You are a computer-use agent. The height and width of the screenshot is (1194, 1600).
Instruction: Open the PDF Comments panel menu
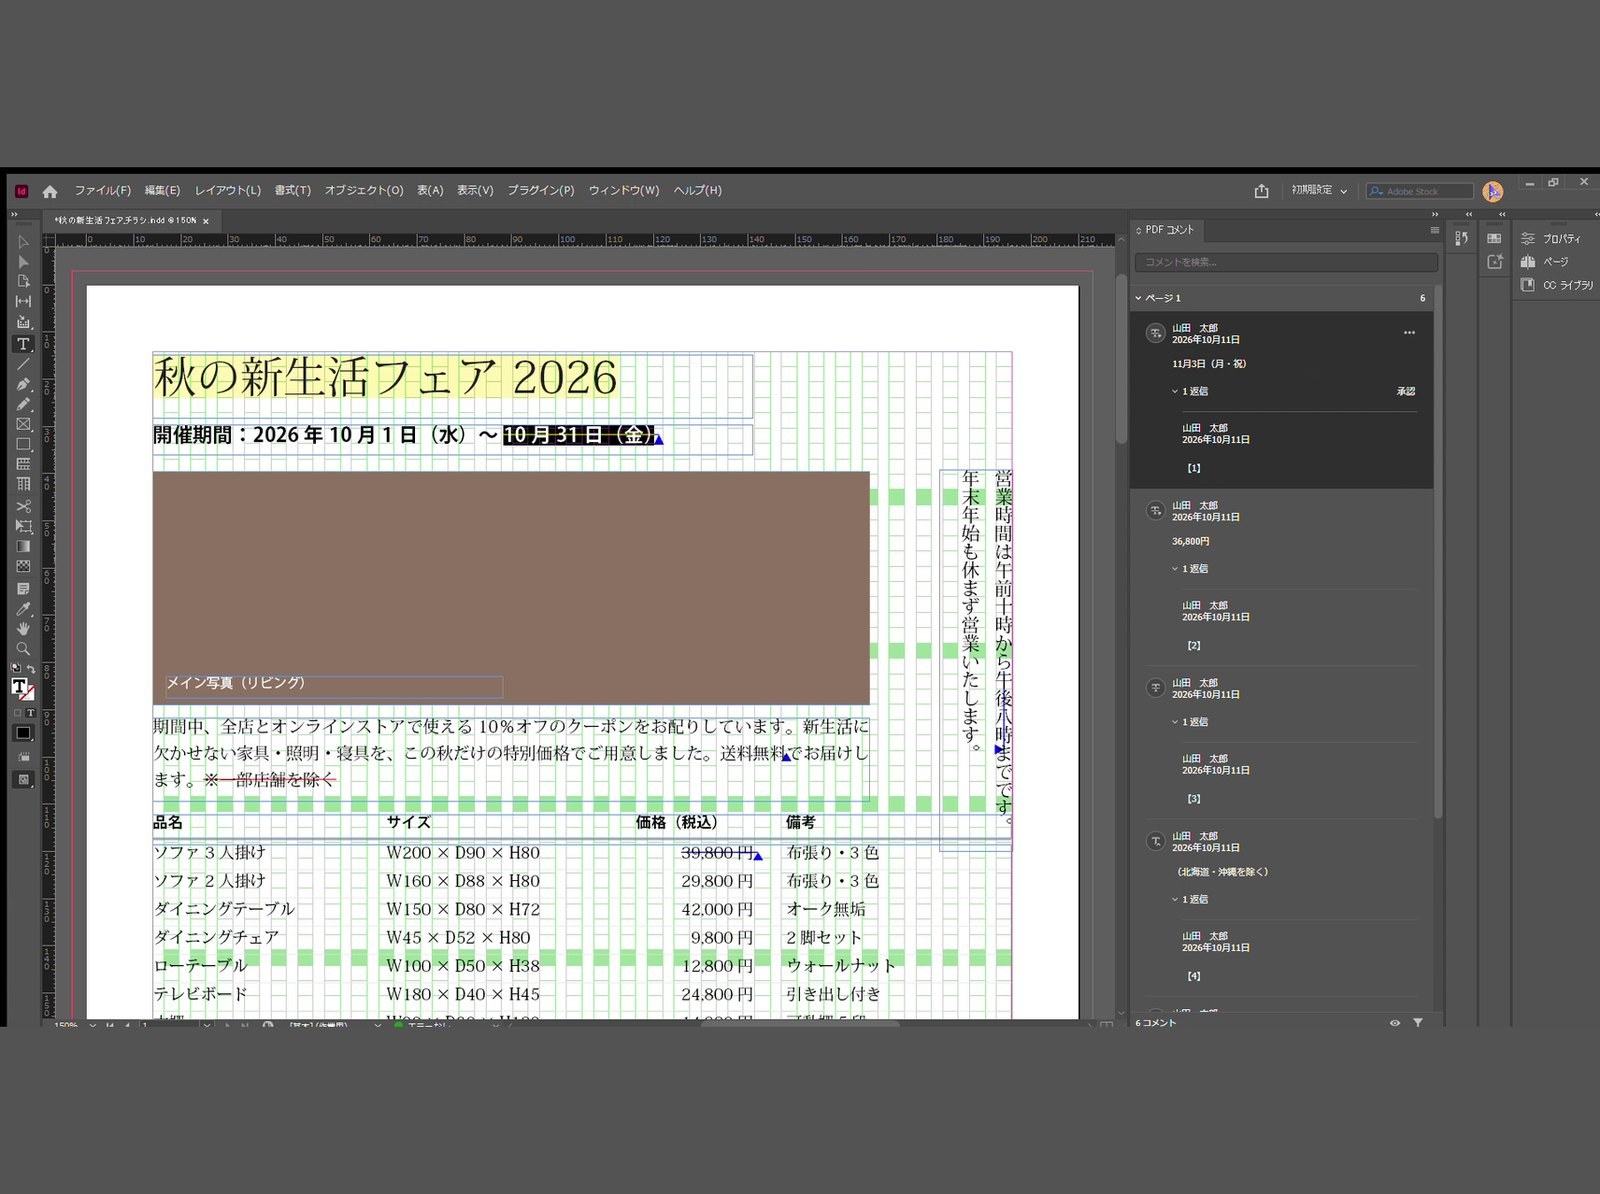(1434, 230)
